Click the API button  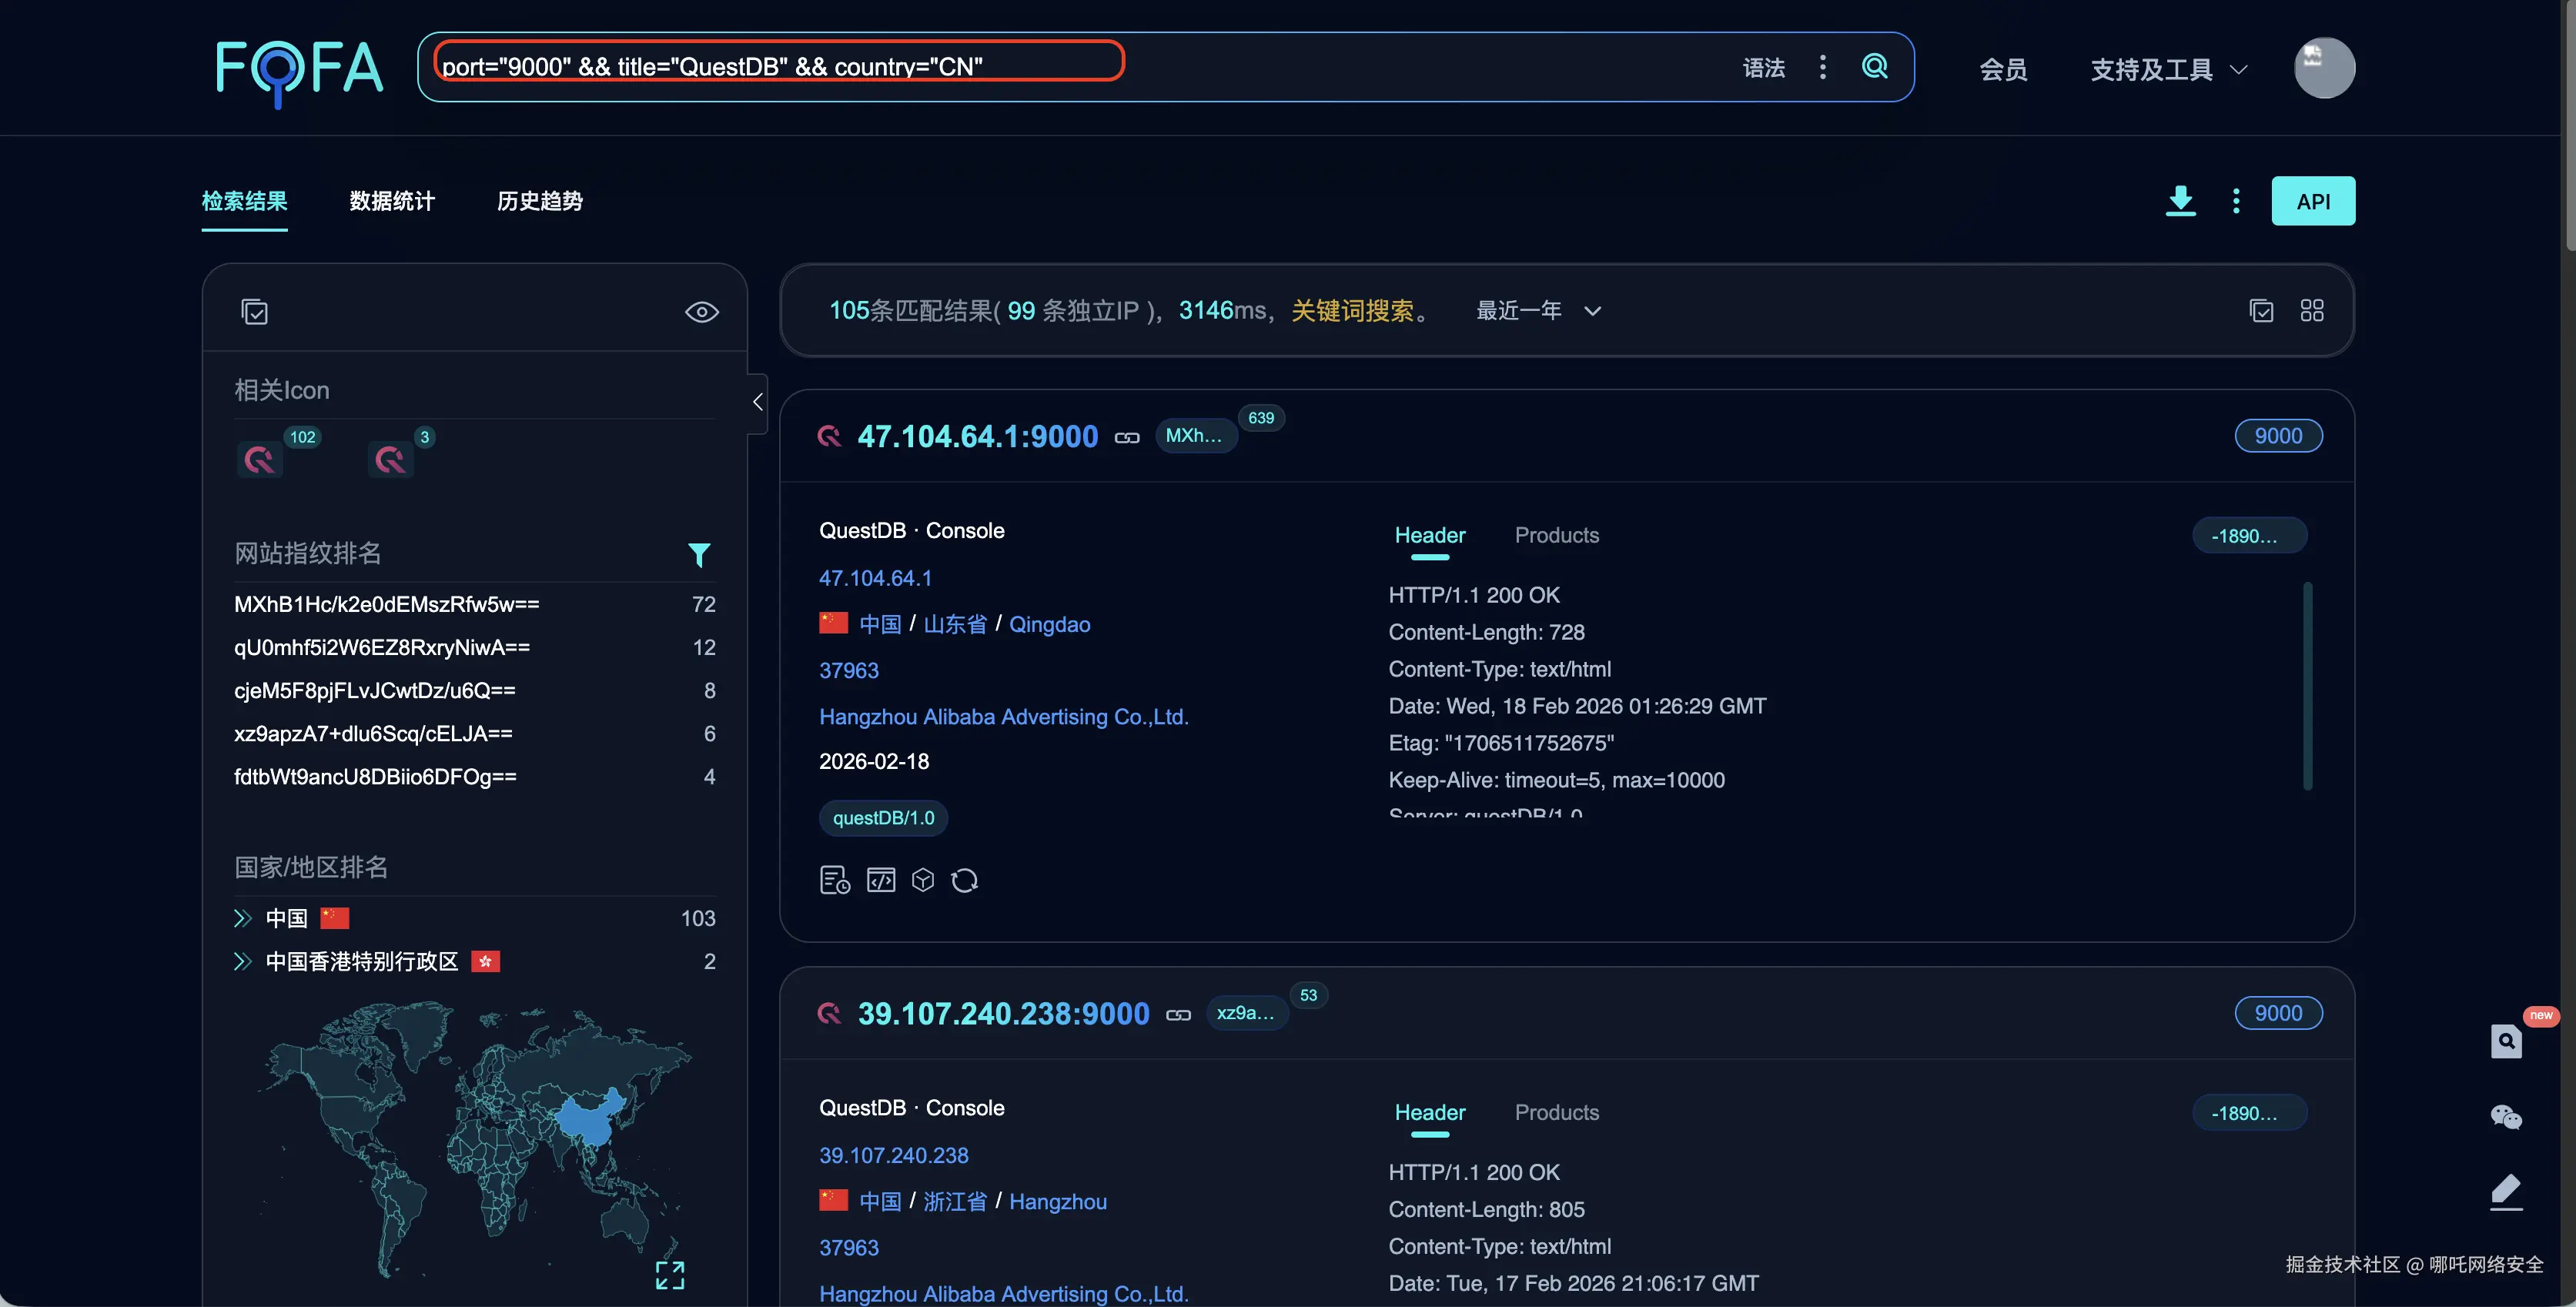[x=2312, y=201]
